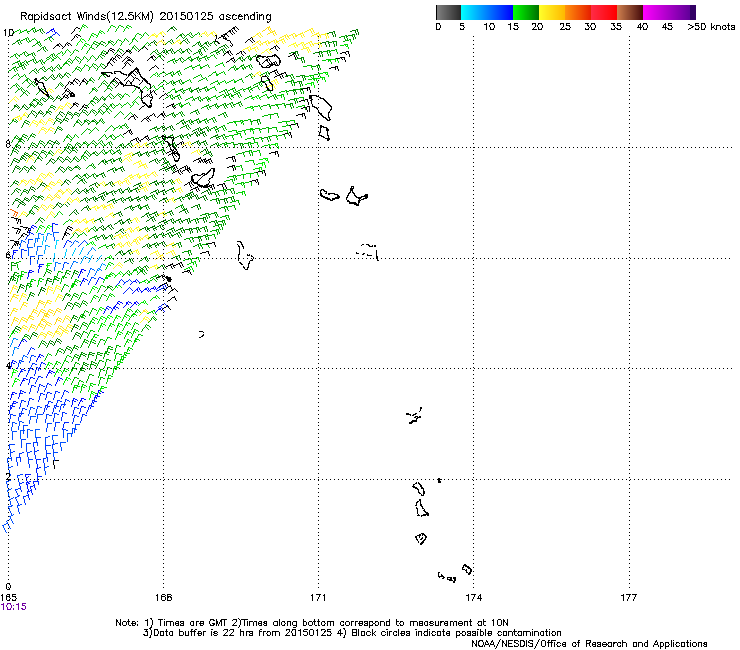Click the note line '3)Data buffer is 22 hrs'
This screenshot has height=650, width=740.
click(x=352, y=633)
